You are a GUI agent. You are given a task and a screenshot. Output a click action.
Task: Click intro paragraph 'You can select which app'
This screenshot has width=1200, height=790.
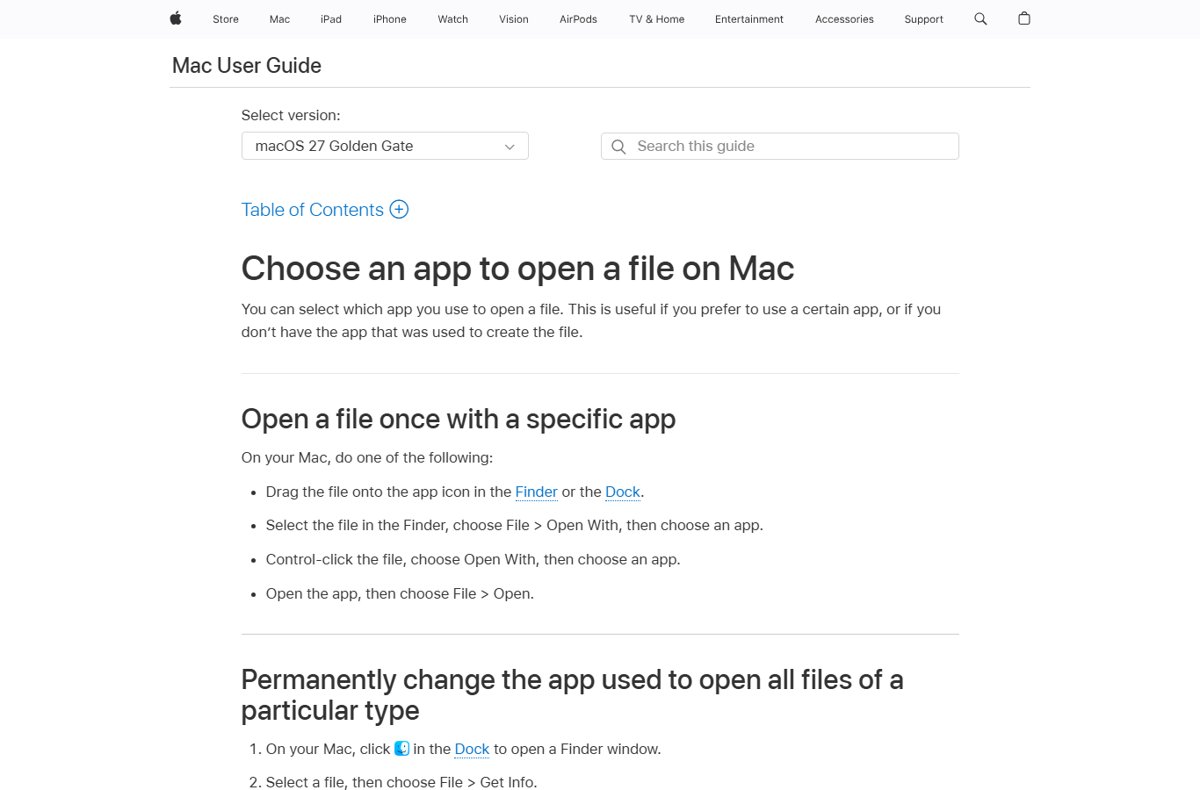coord(591,320)
